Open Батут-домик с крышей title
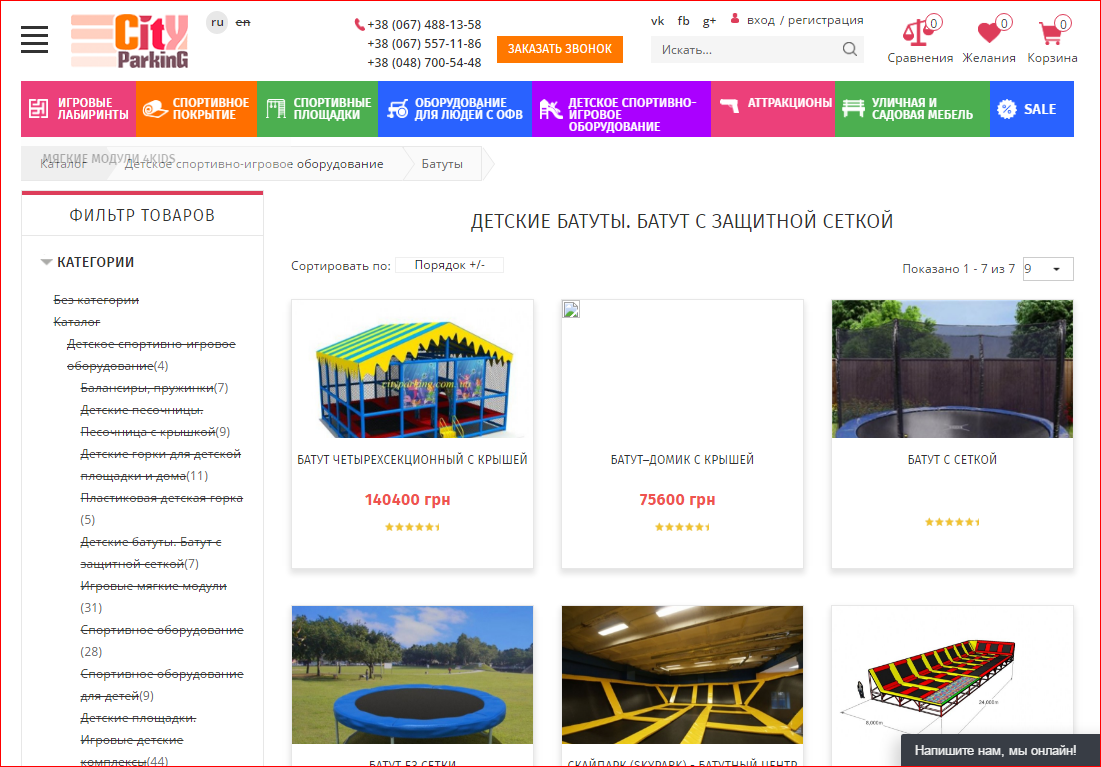1101x767 pixels. (x=682, y=459)
